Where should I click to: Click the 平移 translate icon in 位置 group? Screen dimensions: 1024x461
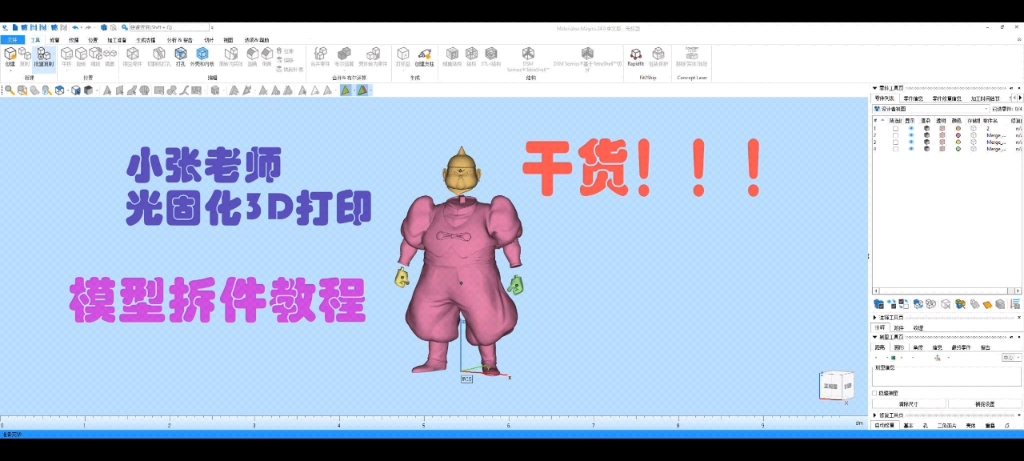click(67, 56)
